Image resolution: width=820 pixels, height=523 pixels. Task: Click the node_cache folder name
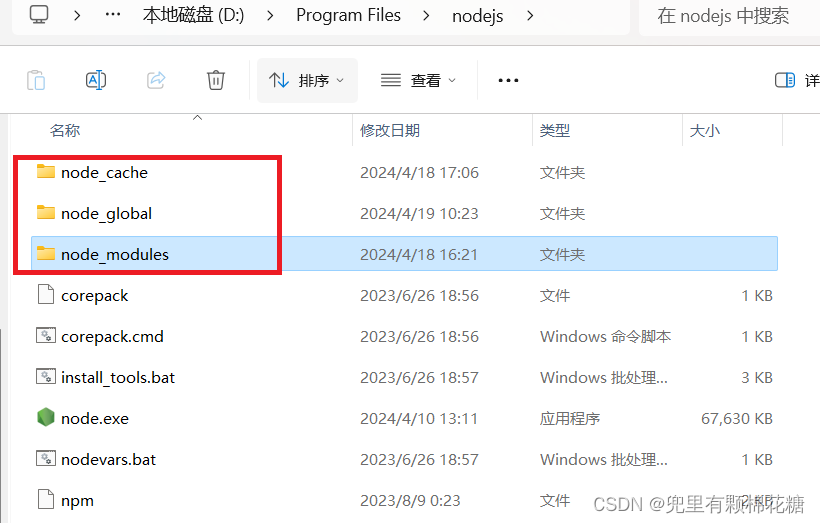point(104,173)
